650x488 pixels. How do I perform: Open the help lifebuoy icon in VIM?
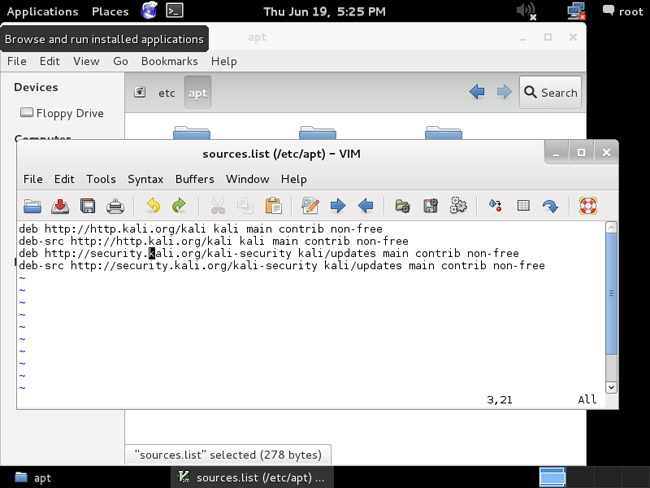coord(588,206)
